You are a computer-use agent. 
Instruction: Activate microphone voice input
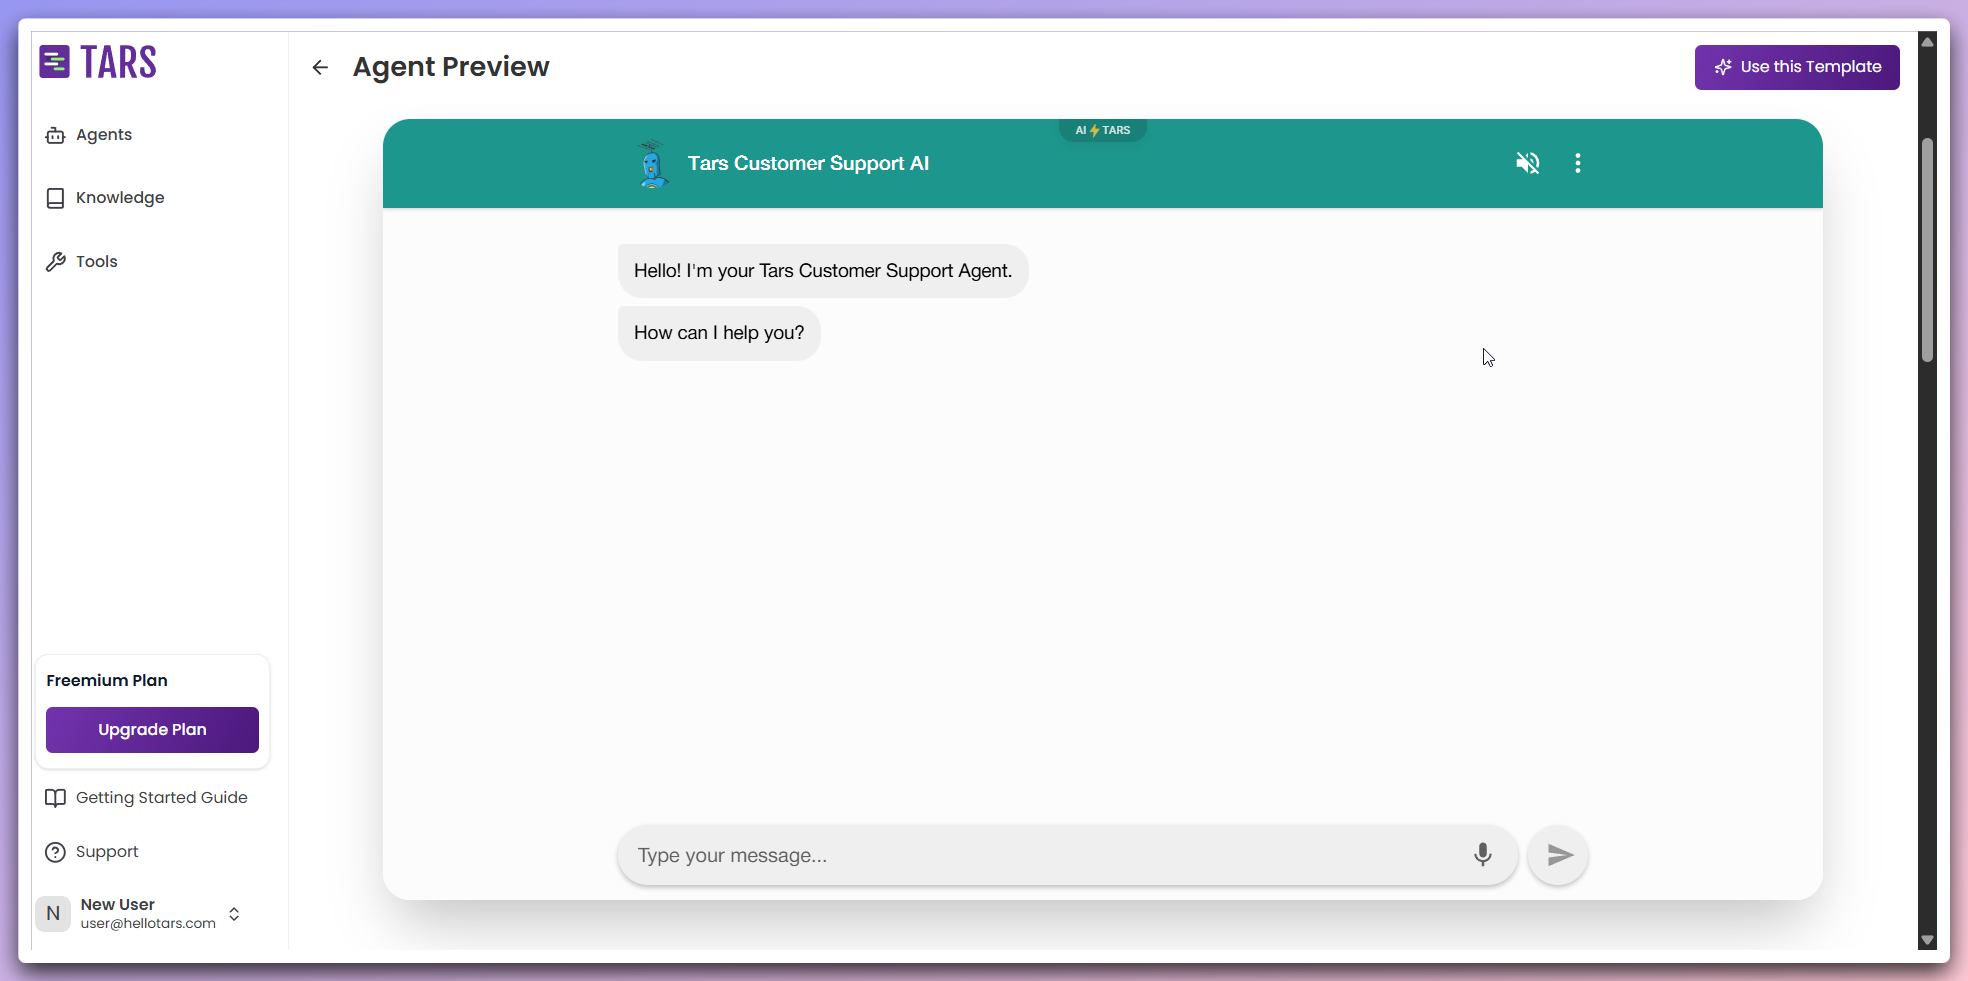click(x=1482, y=855)
